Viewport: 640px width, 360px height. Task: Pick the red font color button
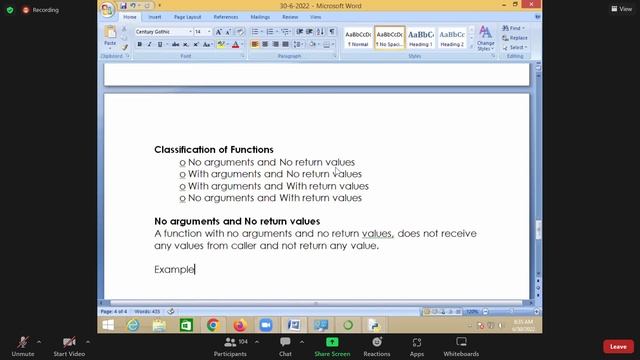236,44
